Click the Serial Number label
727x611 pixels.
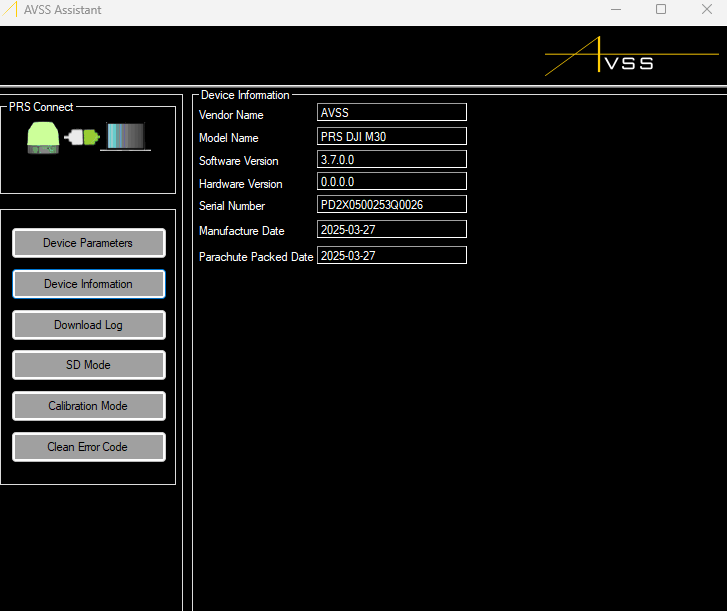232,206
